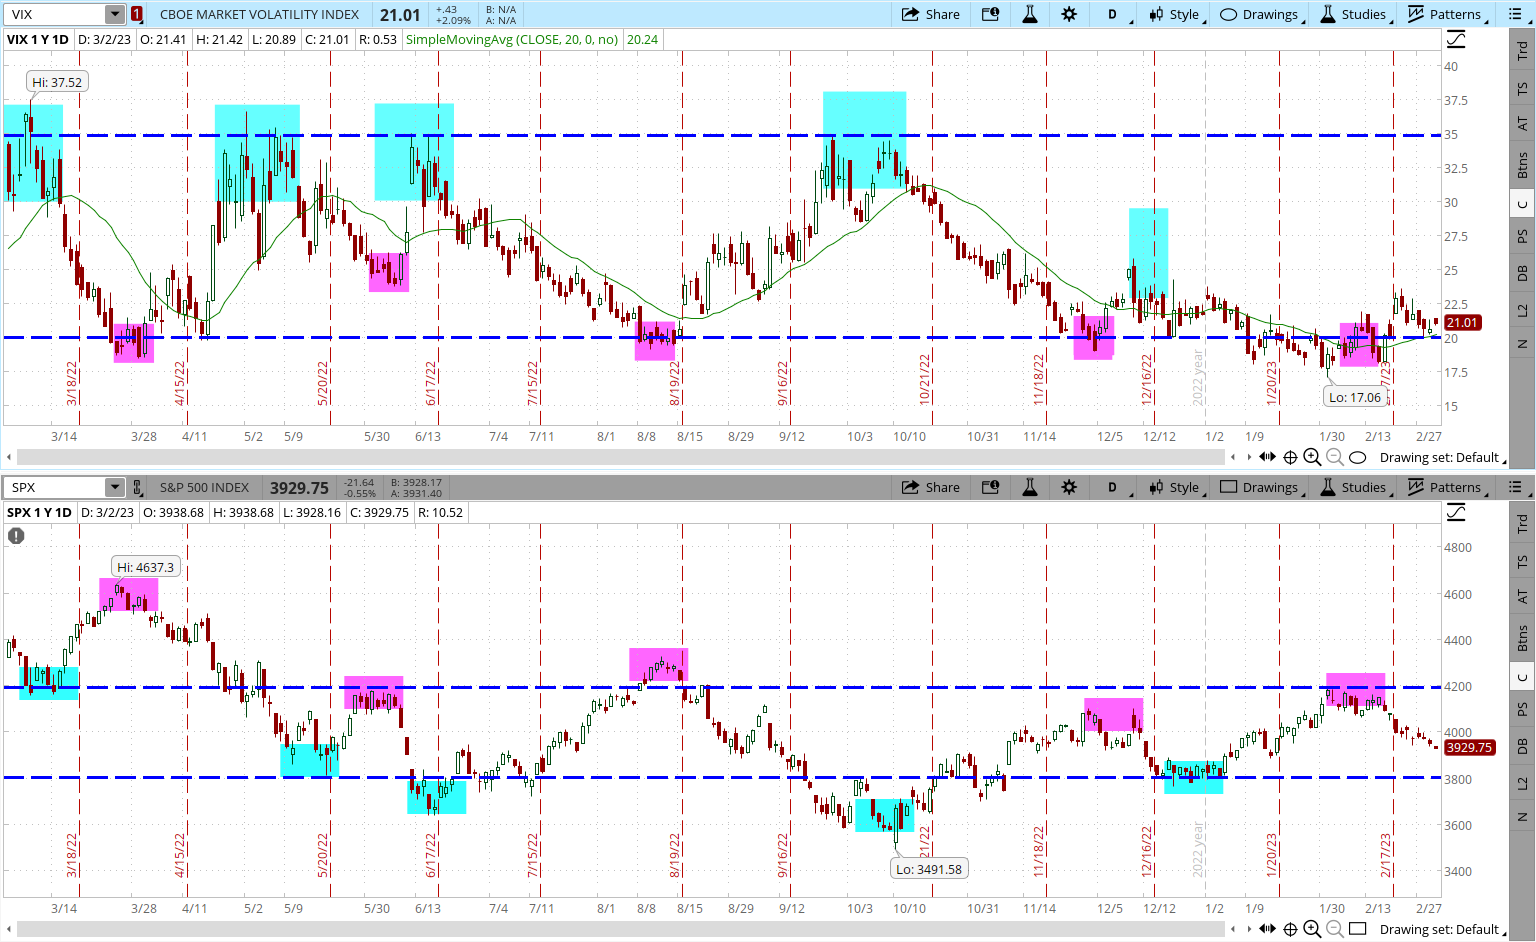Select the C side tab on VIX chart

click(1522, 204)
